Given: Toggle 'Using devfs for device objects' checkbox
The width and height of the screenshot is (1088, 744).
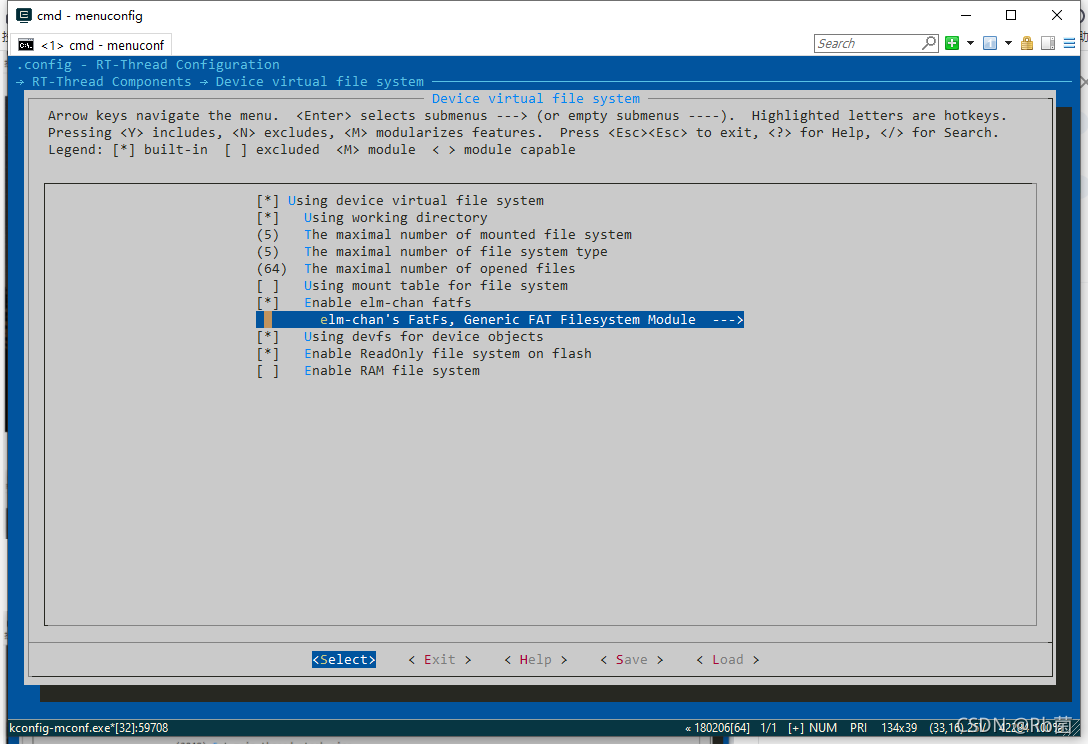Looking at the screenshot, I should pyautogui.click(x=268, y=337).
